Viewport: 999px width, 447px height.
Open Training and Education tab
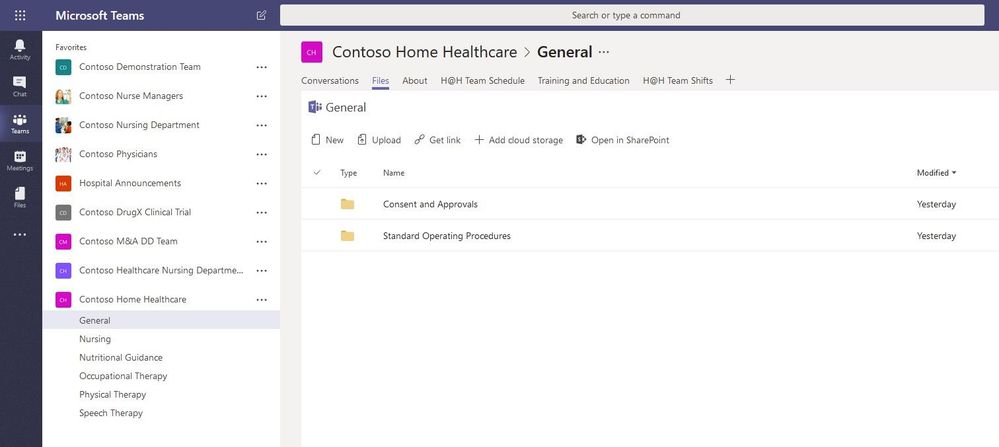click(x=584, y=81)
